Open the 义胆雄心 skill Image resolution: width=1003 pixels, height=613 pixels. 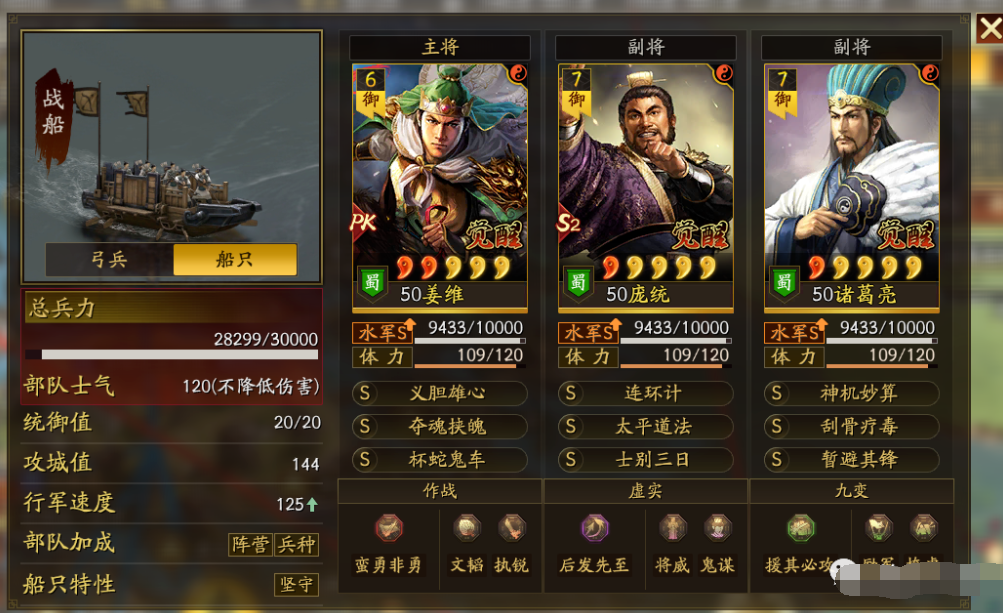[x=440, y=393]
